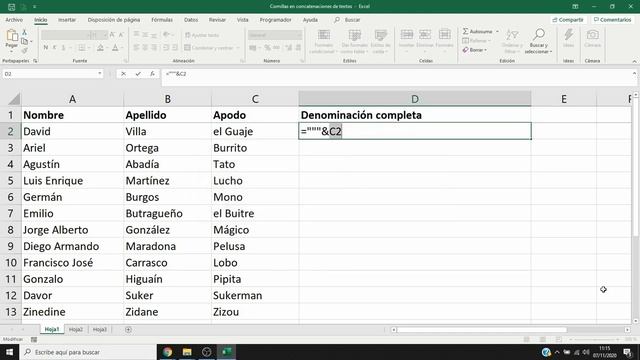The width and height of the screenshot is (640, 360).
Task: Toggle bold N formatting button
Action: (46, 48)
